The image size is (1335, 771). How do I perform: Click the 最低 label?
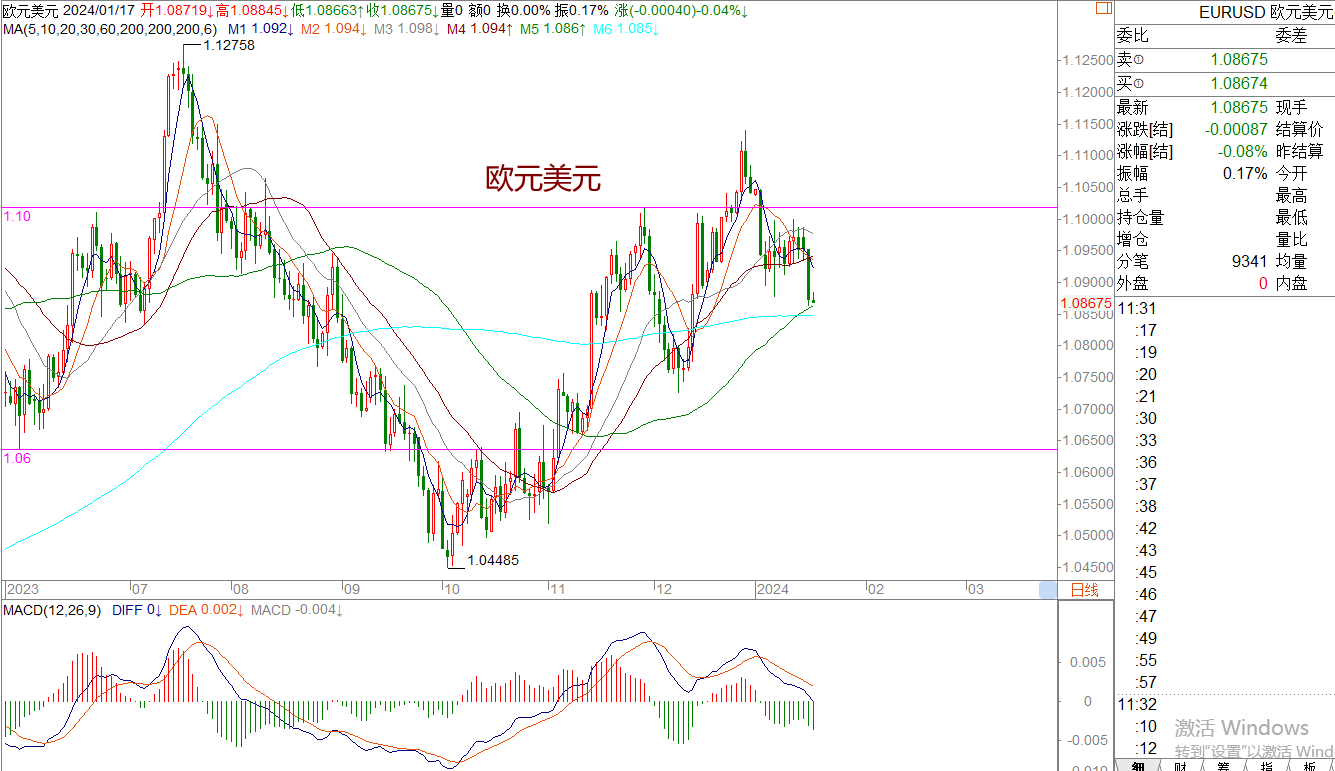coord(1292,217)
